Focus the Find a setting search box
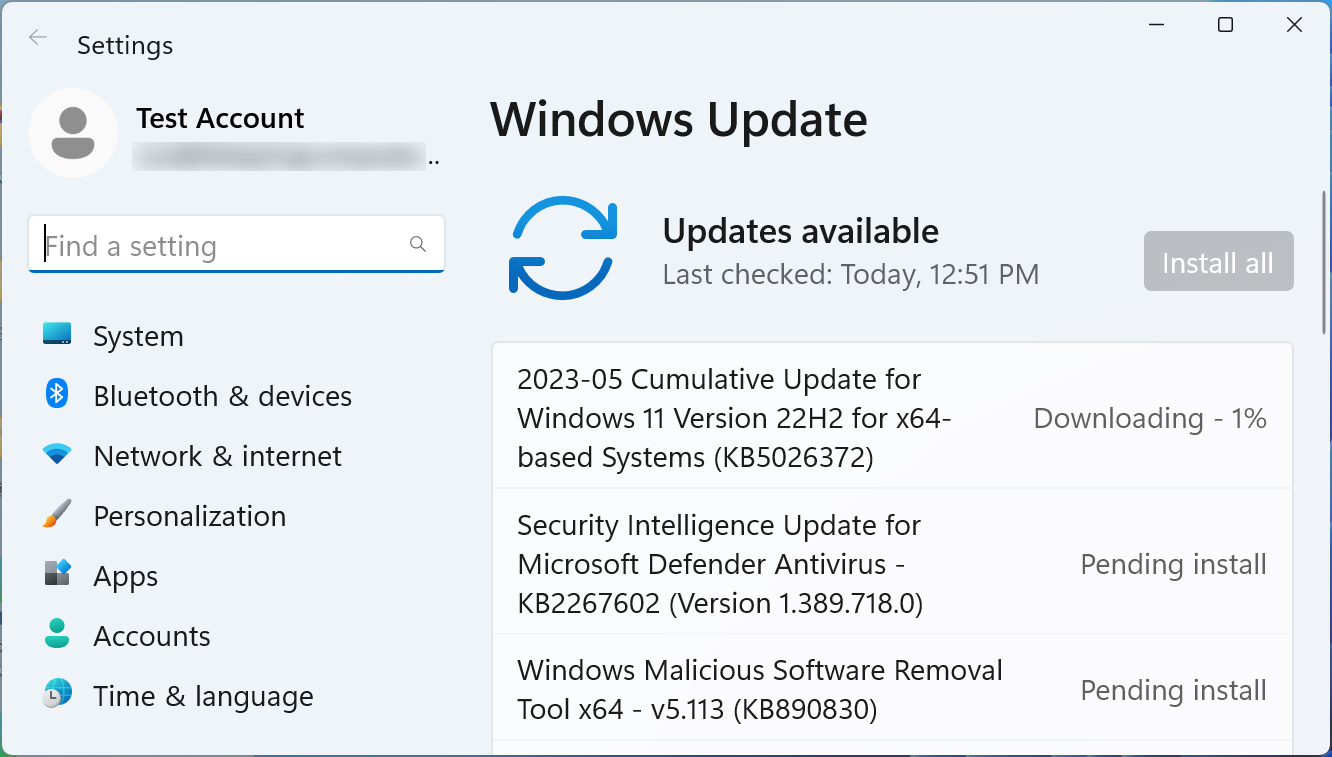The height and width of the screenshot is (757, 1332). (236, 244)
